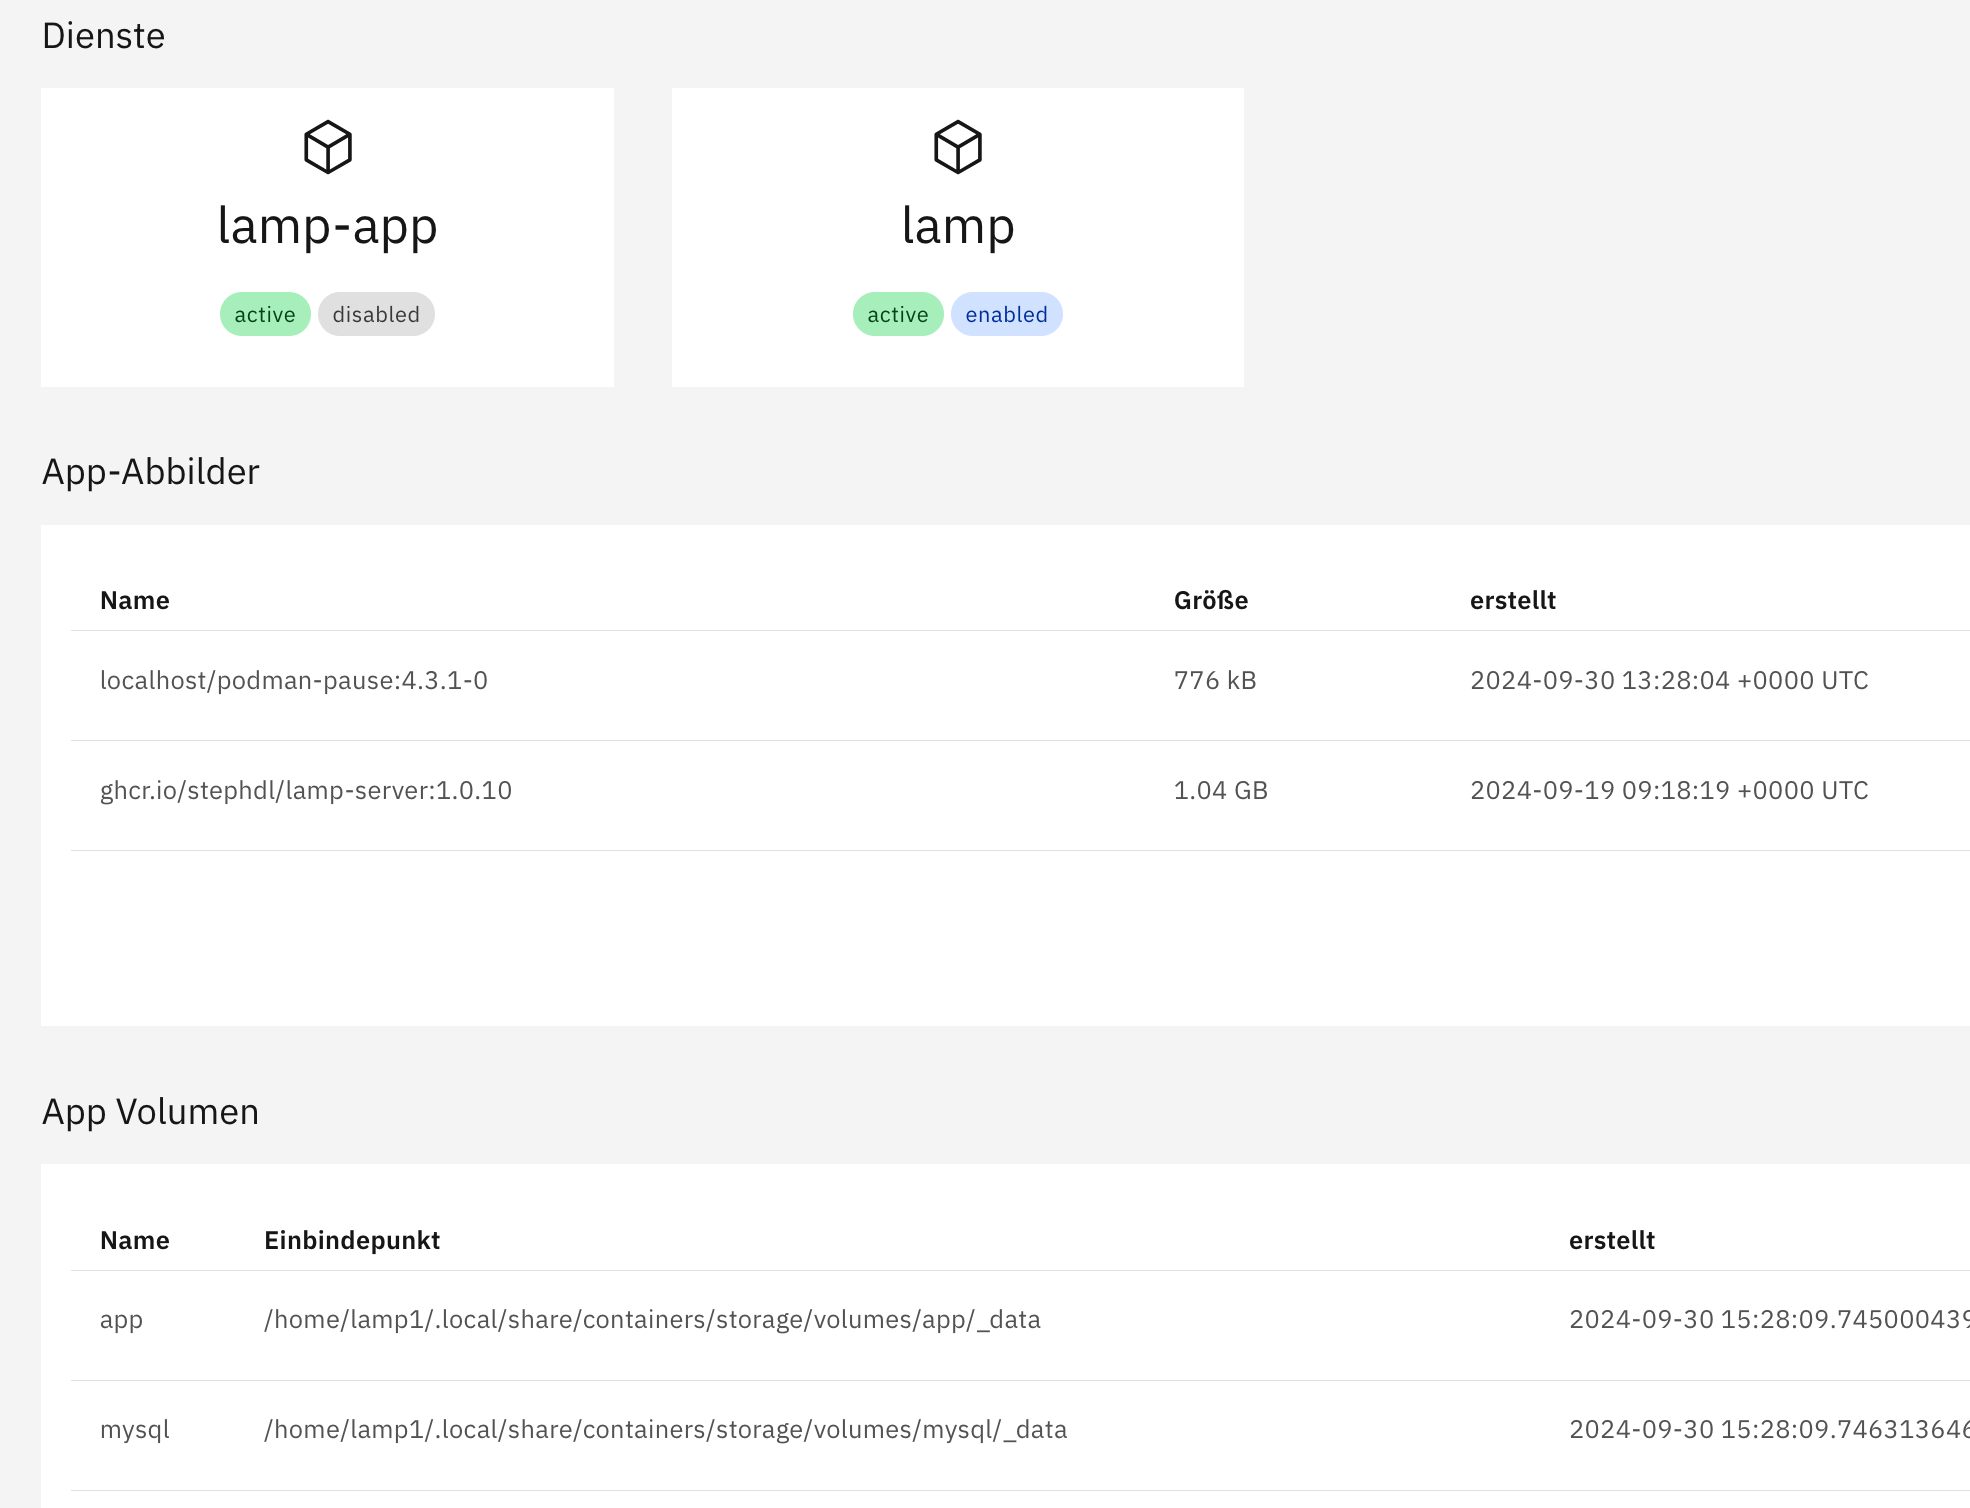Image resolution: width=1970 pixels, height=1508 pixels.
Task: Sort images by Größe column header
Action: click(x=1211, y=600)
